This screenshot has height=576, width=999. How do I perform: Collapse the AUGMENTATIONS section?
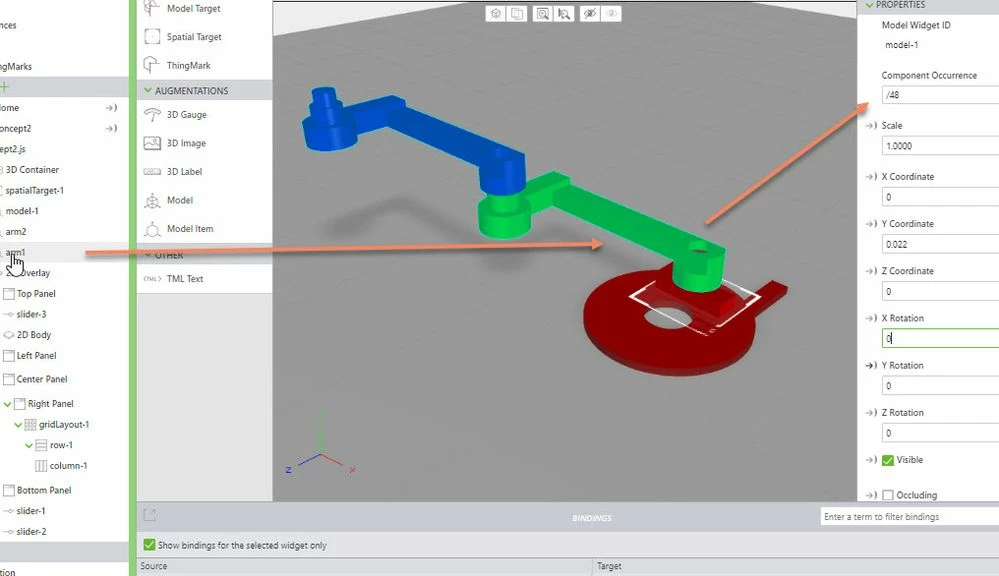pyautogui.click(x=148, y=90)
